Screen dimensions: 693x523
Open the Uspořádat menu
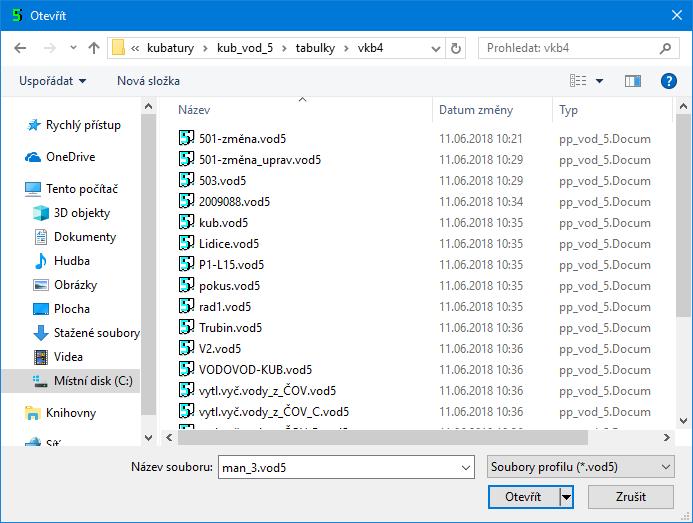pos(52,81)
